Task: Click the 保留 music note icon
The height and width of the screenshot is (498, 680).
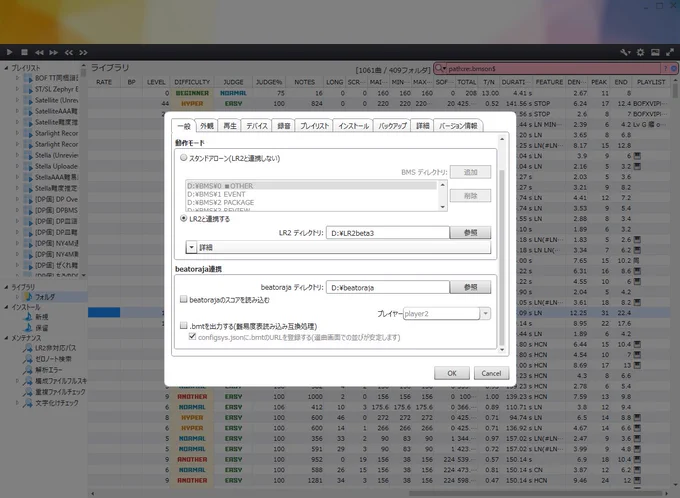Action: click(28, 328)
